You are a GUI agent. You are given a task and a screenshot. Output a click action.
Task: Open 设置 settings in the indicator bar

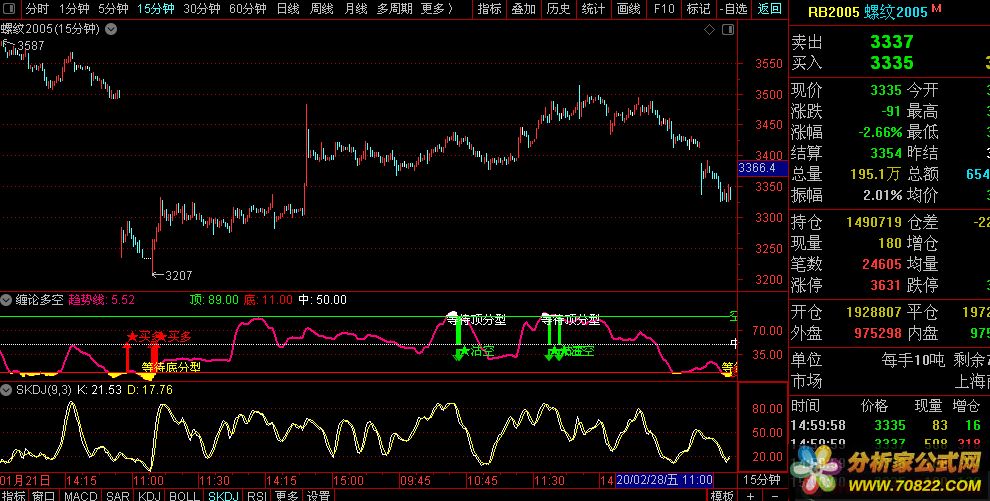point(318,495)
